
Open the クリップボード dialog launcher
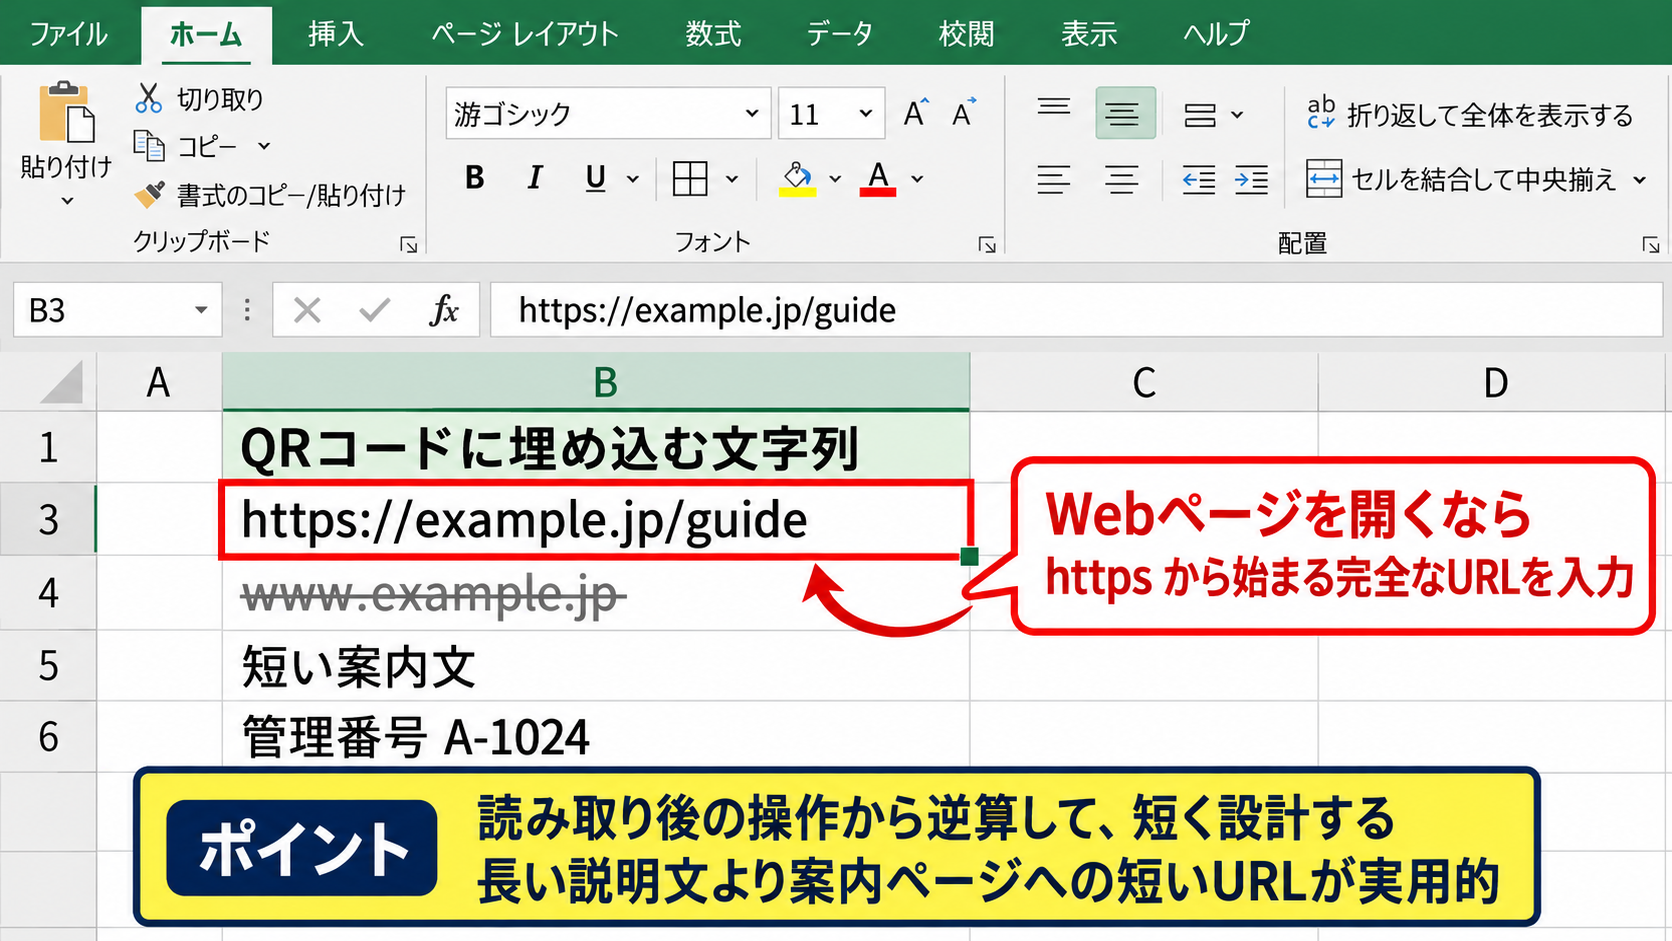pyautogui.click(x=408, y=245)
